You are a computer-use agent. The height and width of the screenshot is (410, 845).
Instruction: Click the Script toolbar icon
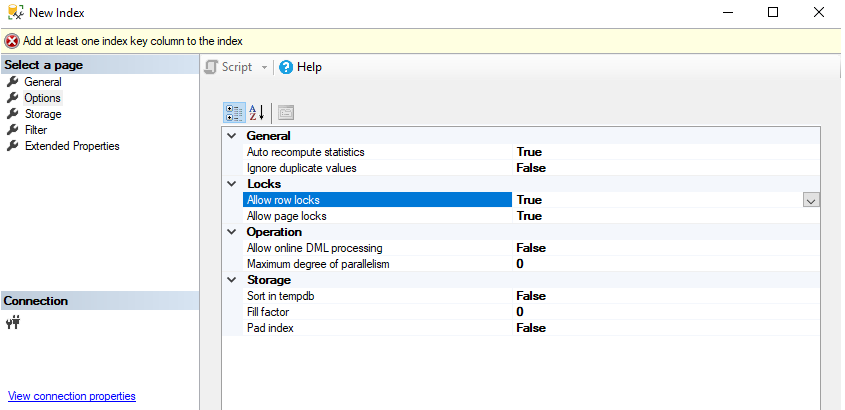click(211, 67)
